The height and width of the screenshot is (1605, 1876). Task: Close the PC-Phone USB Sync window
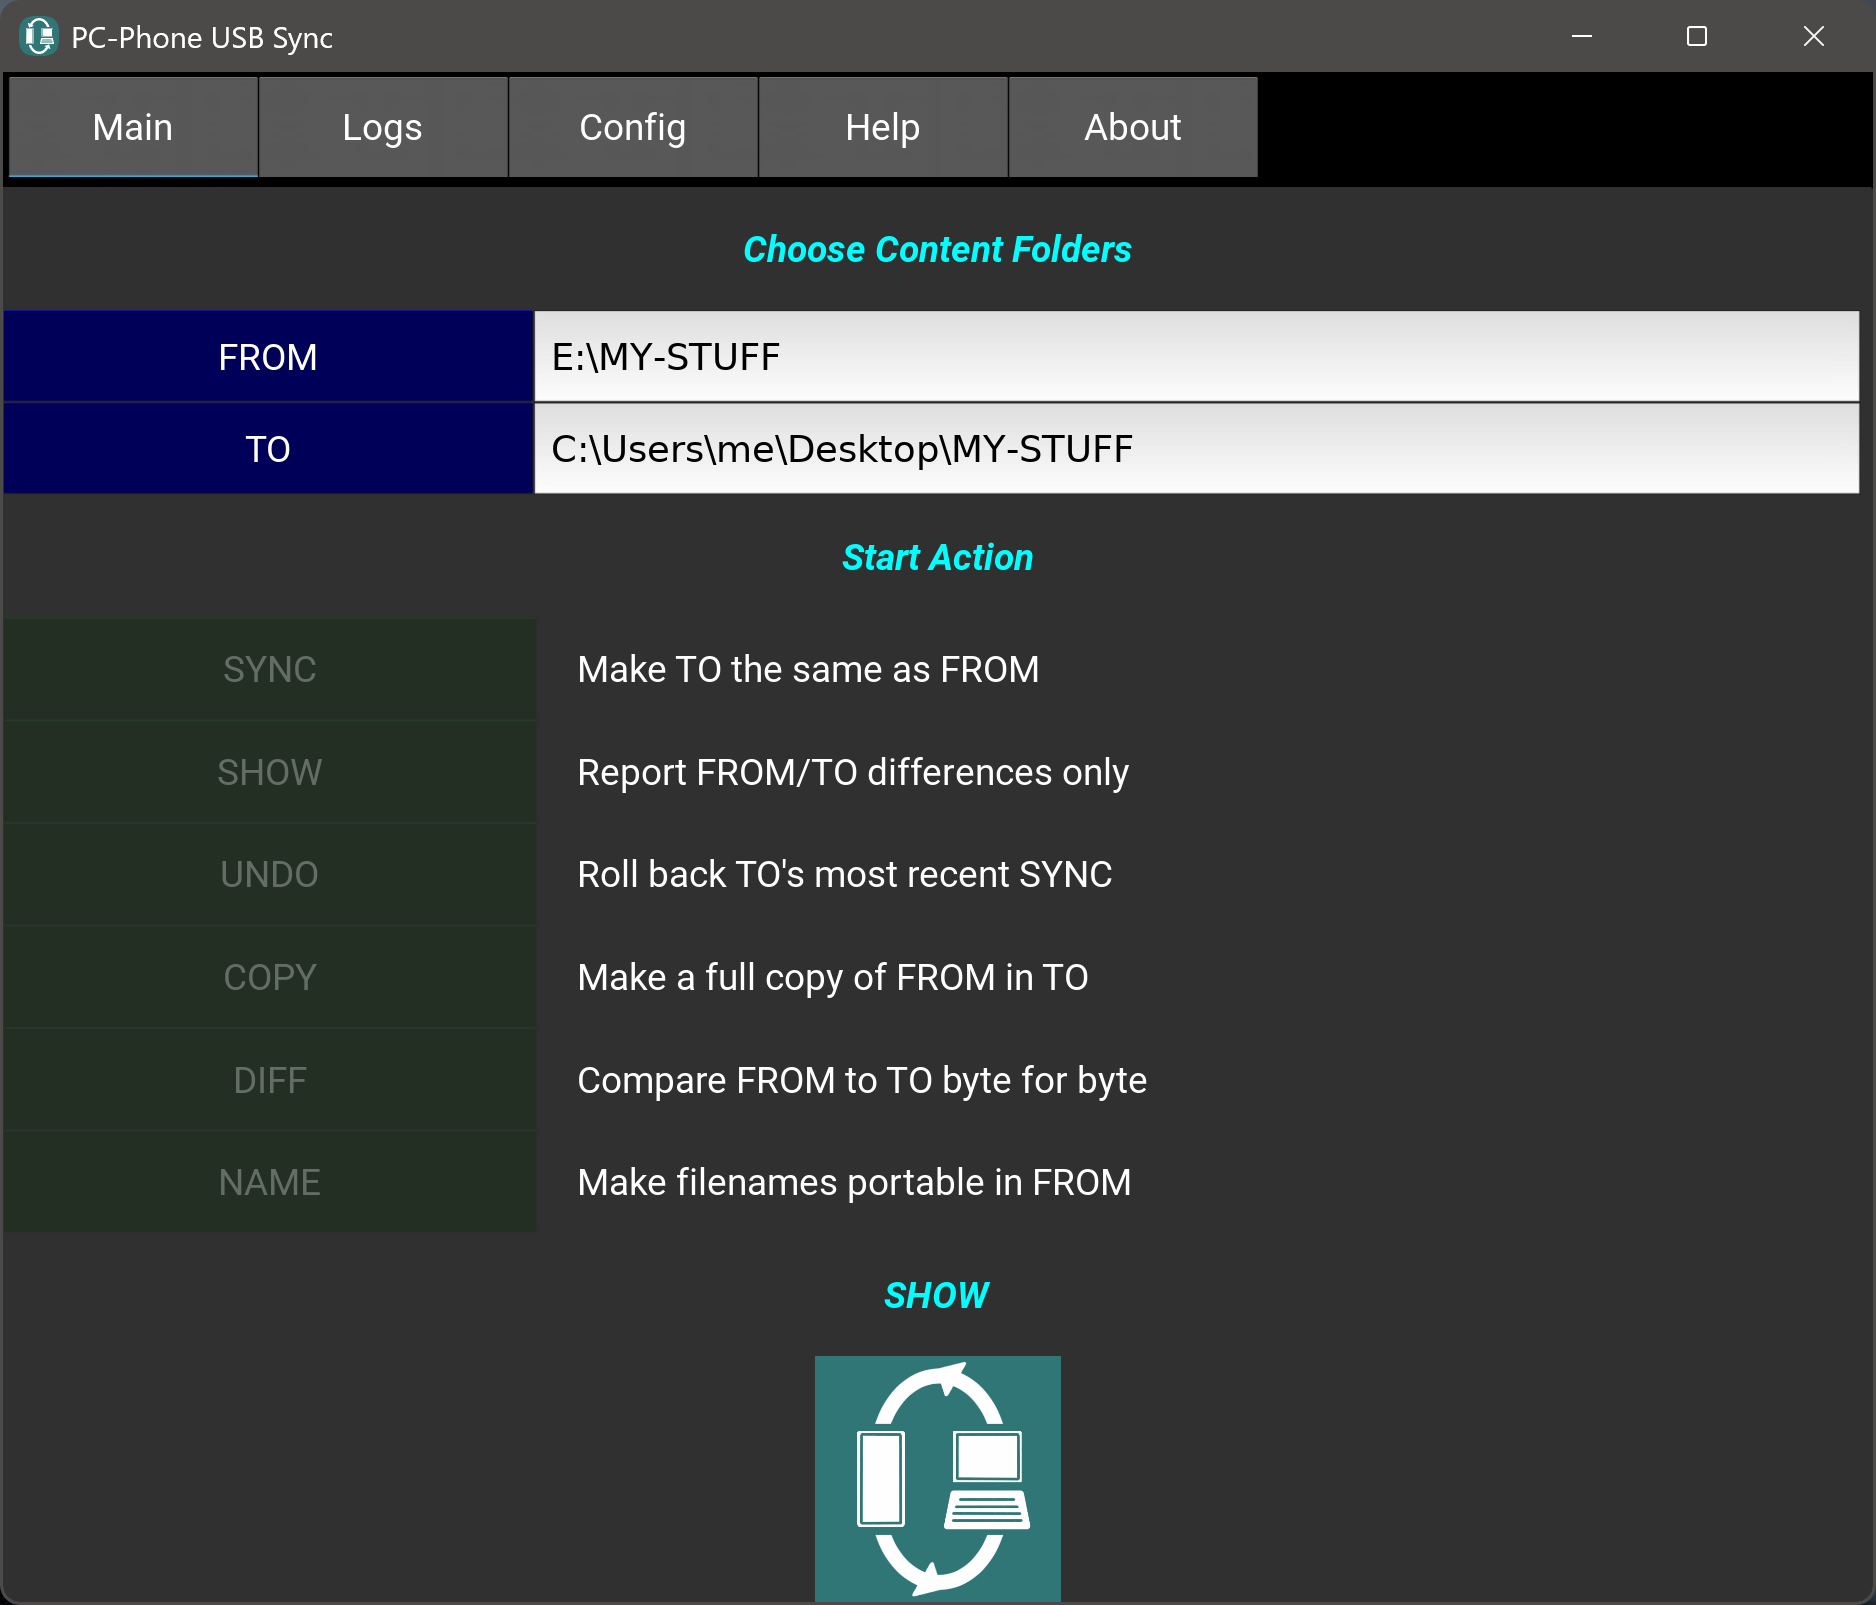[1813, 37]
